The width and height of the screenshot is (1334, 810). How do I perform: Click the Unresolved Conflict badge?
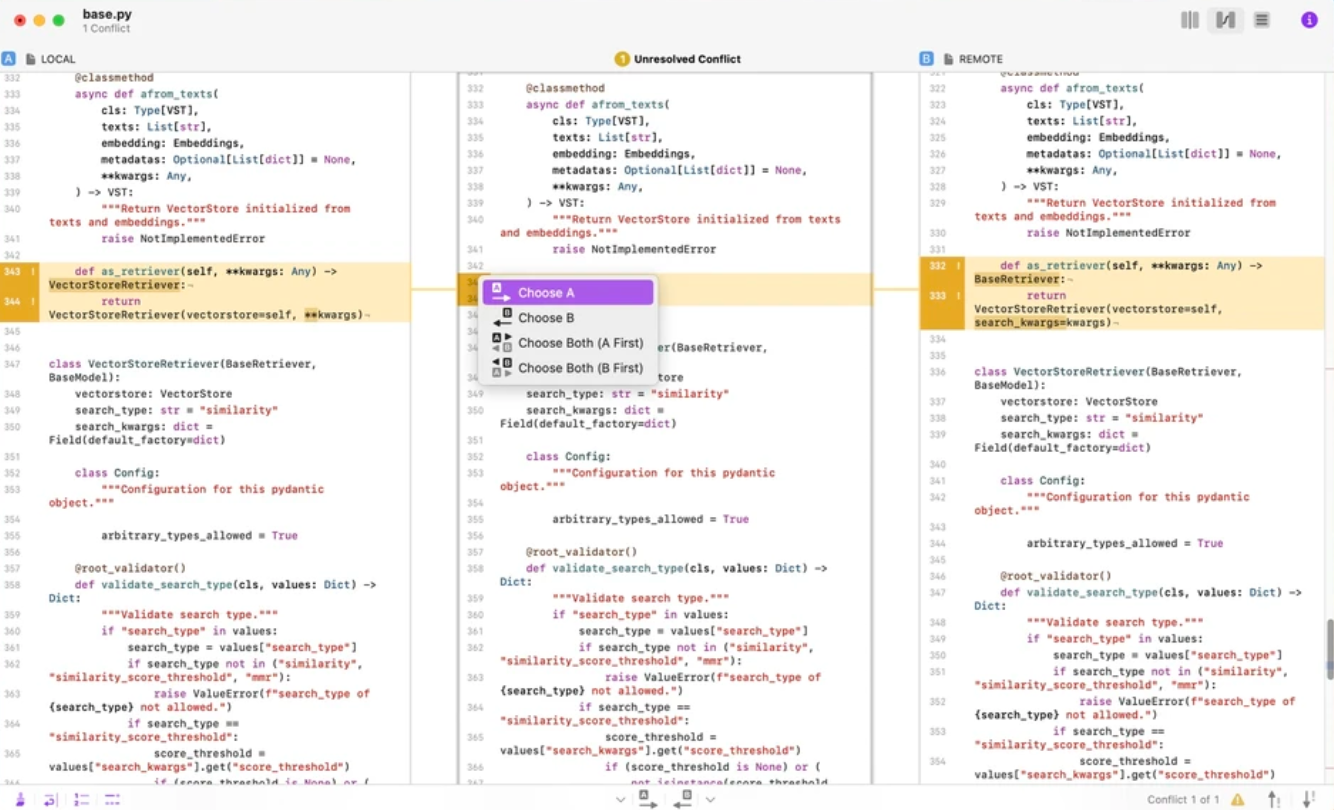coord(678,59)
